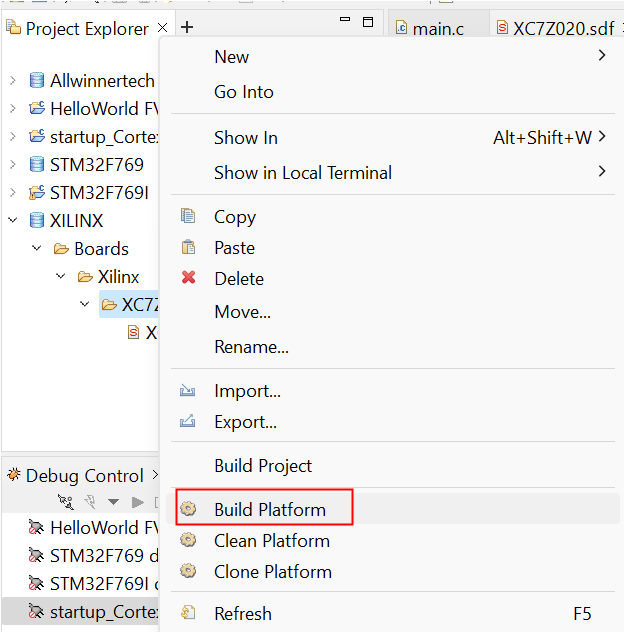Click the Copy icon in context menu
Image resolution: width=624 pixels, height=632 pixels.
[187, 217]
